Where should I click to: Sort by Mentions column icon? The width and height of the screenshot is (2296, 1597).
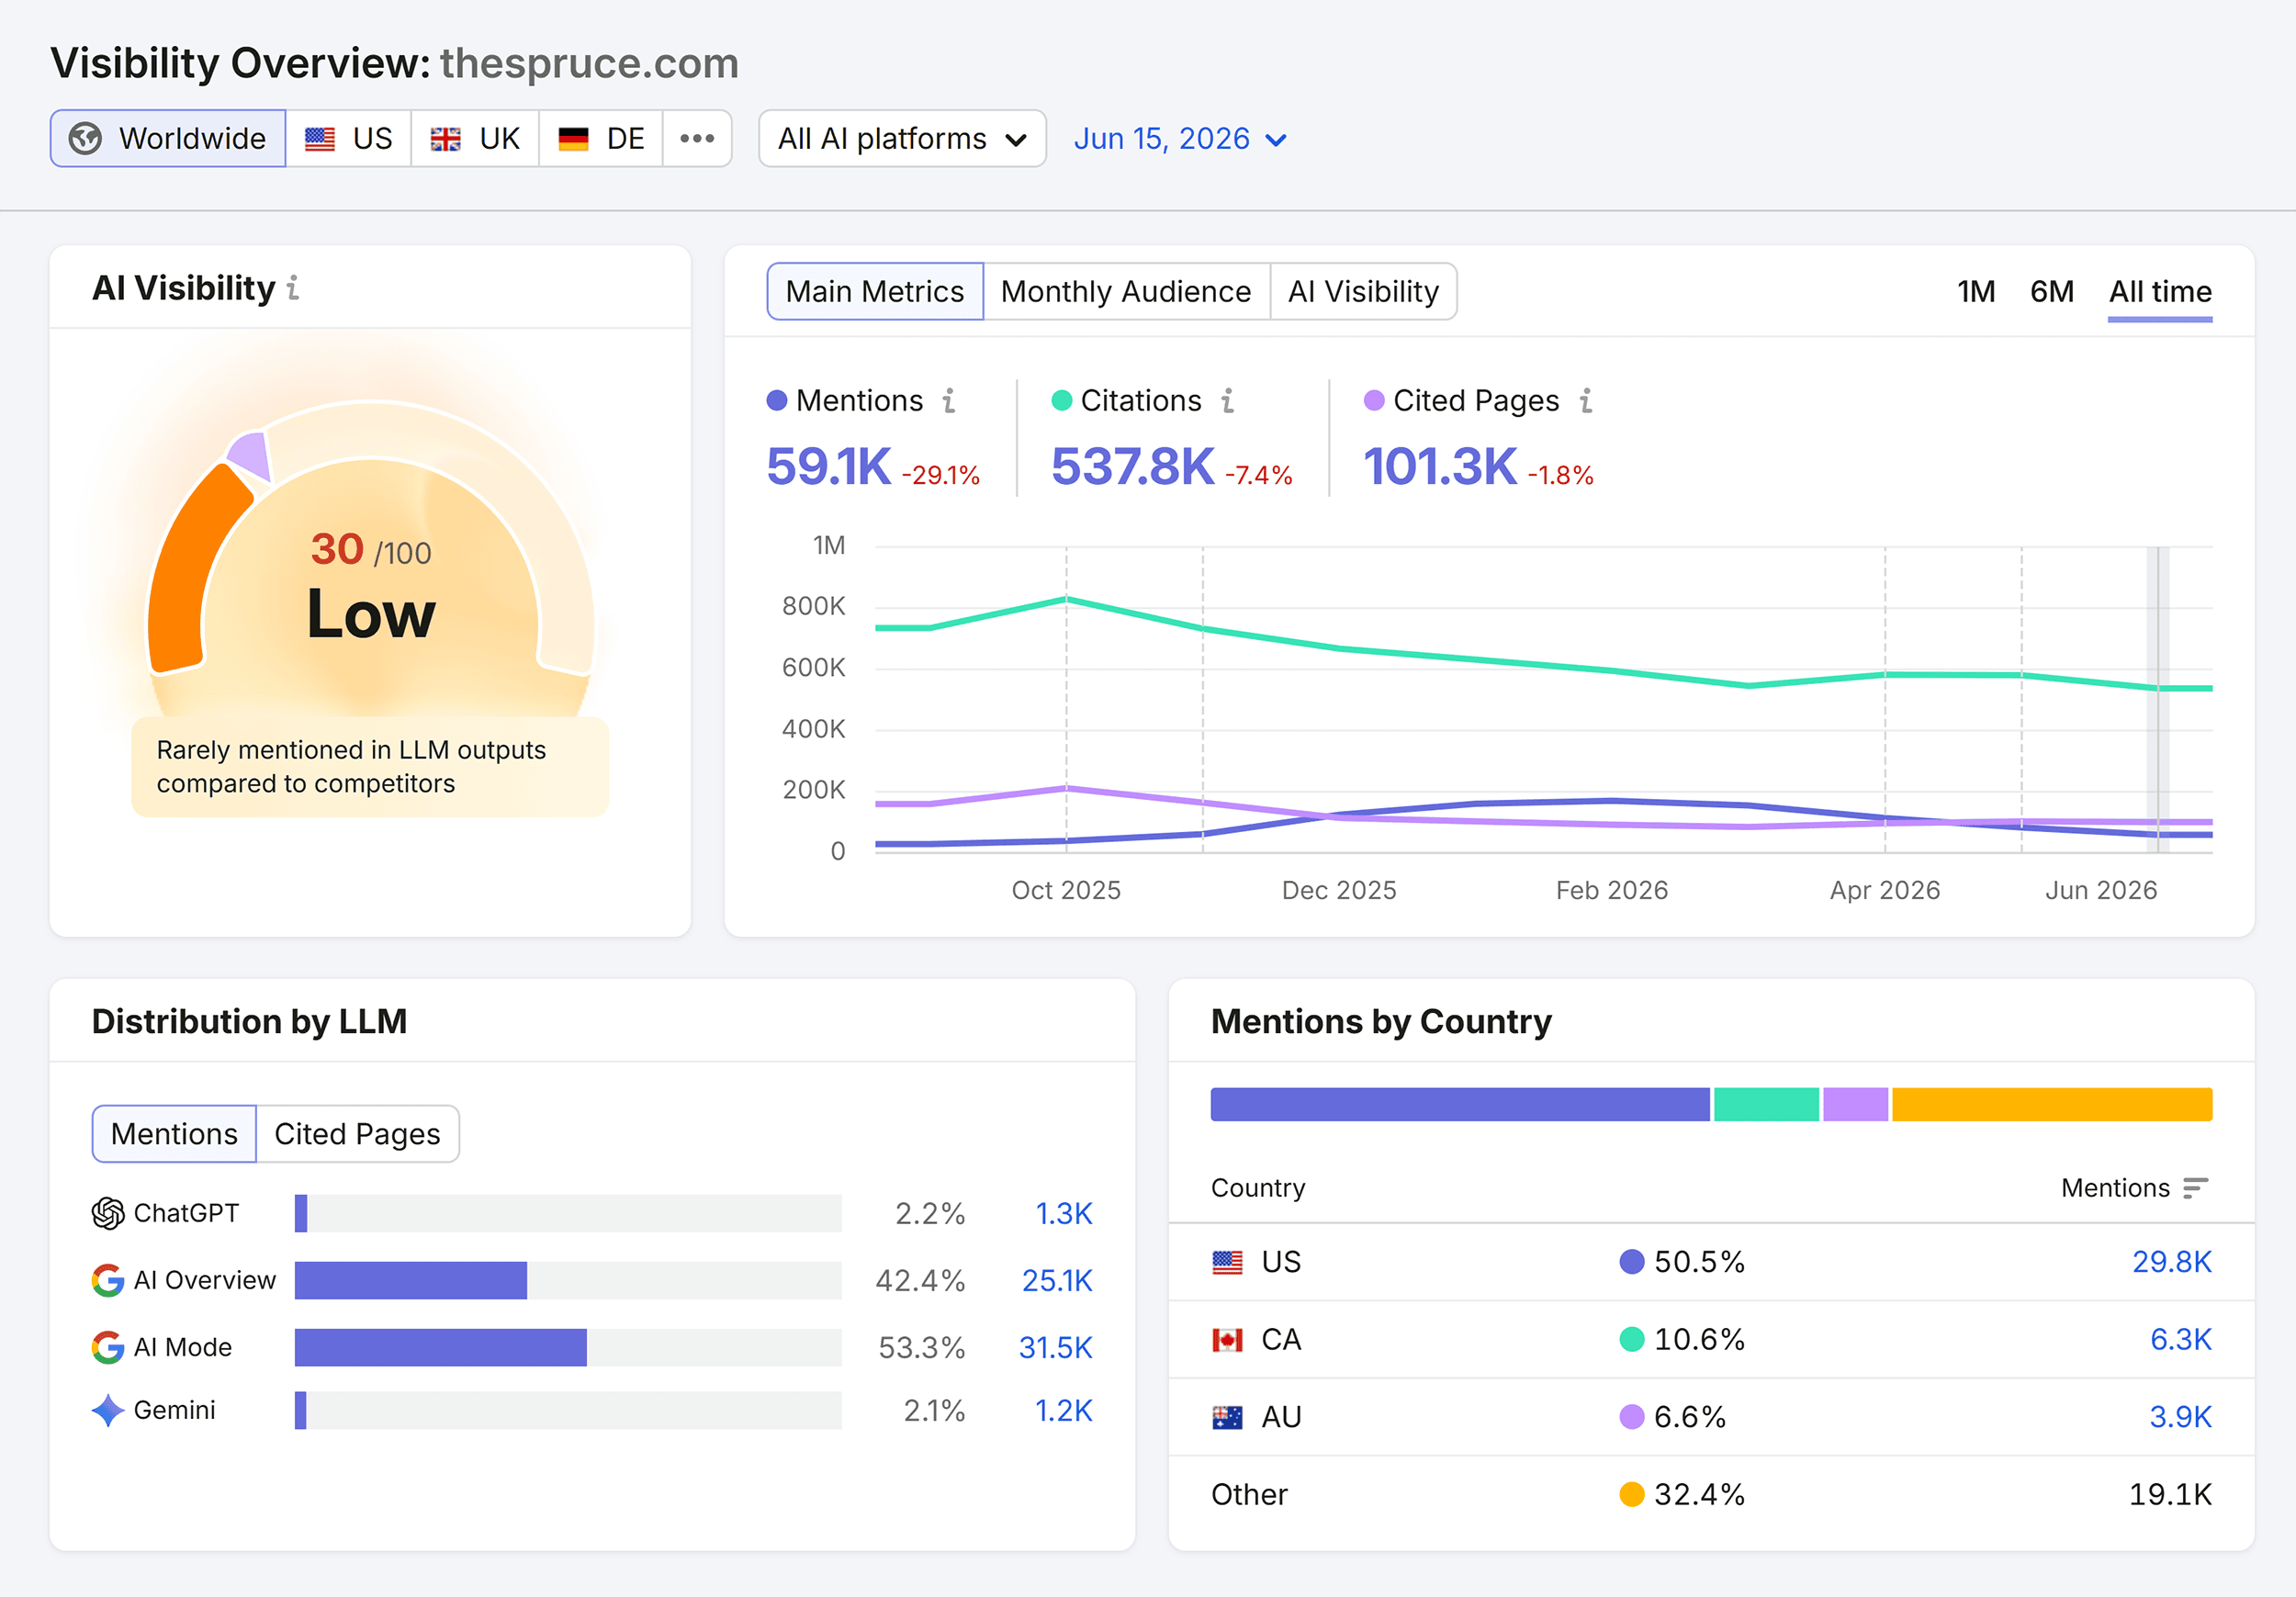coord(2195,1187)
